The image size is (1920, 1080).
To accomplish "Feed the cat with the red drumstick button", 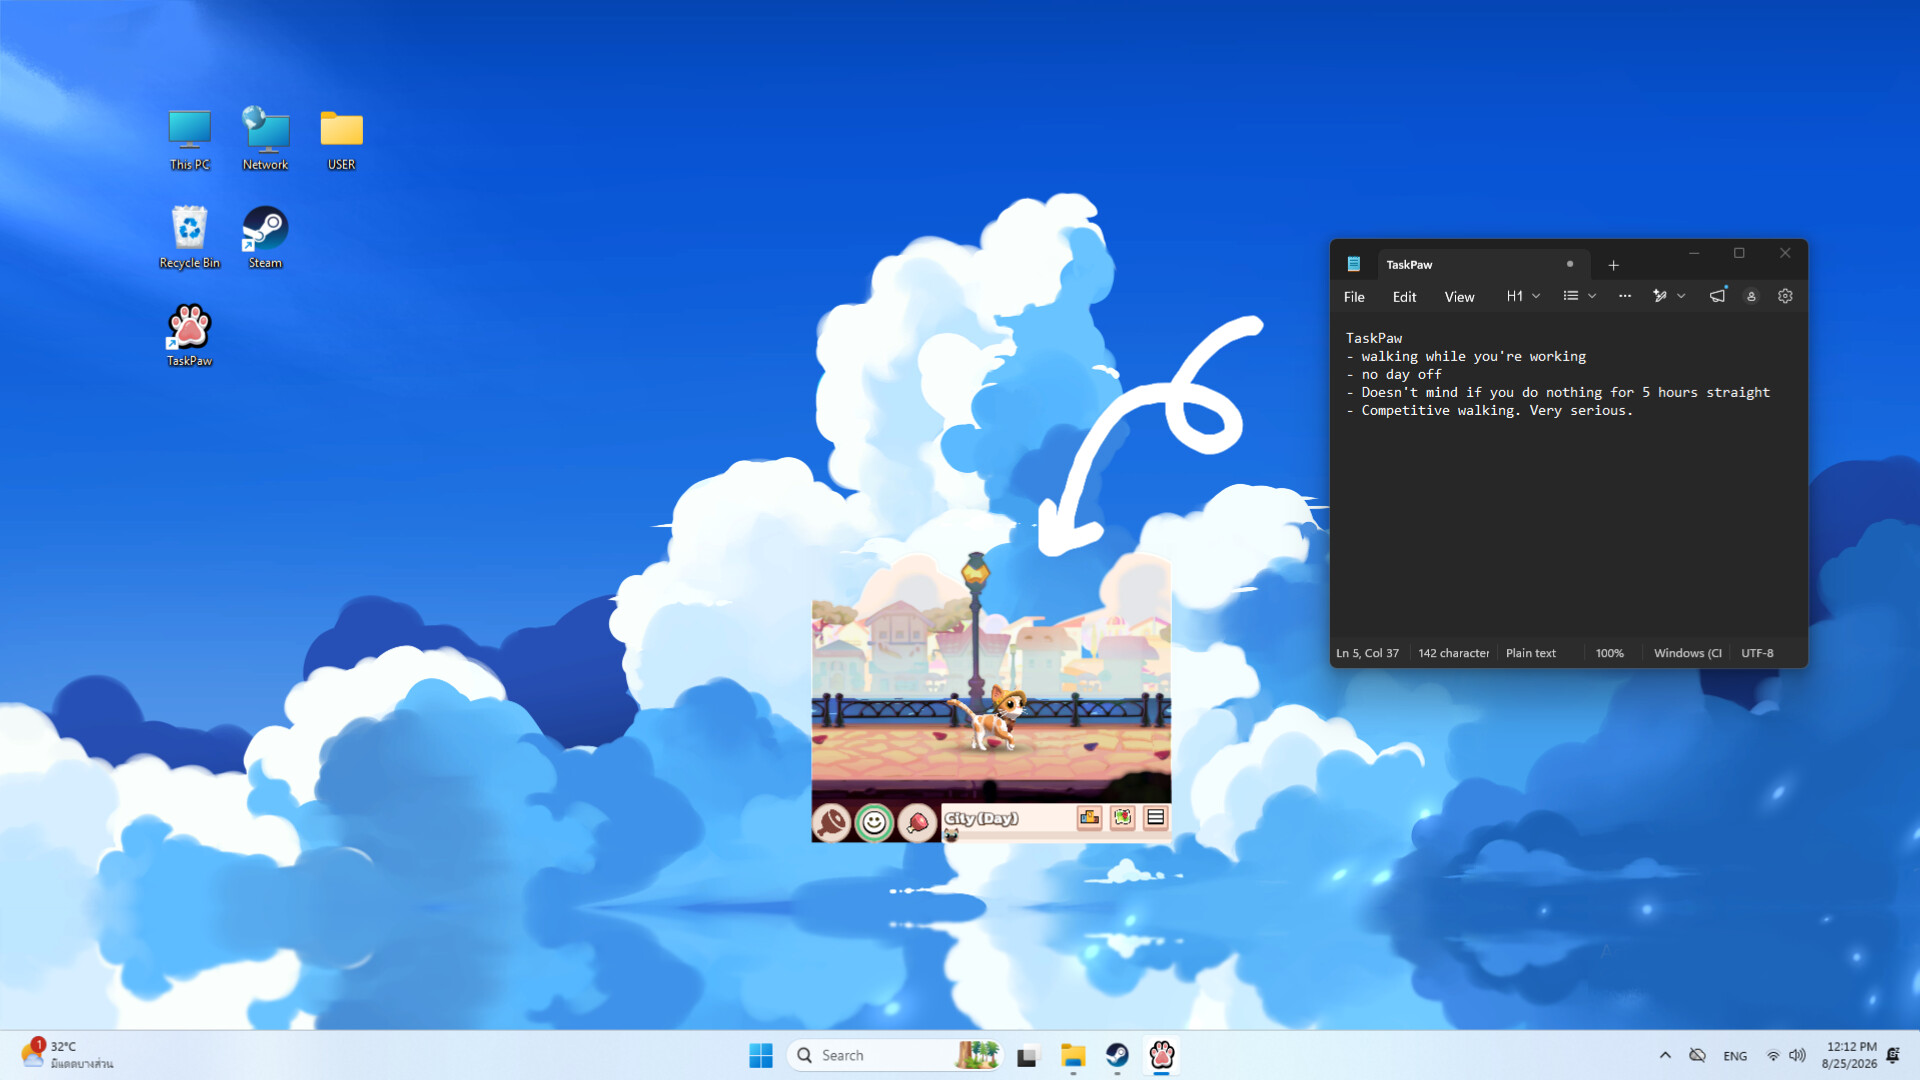I will (917, 822).
